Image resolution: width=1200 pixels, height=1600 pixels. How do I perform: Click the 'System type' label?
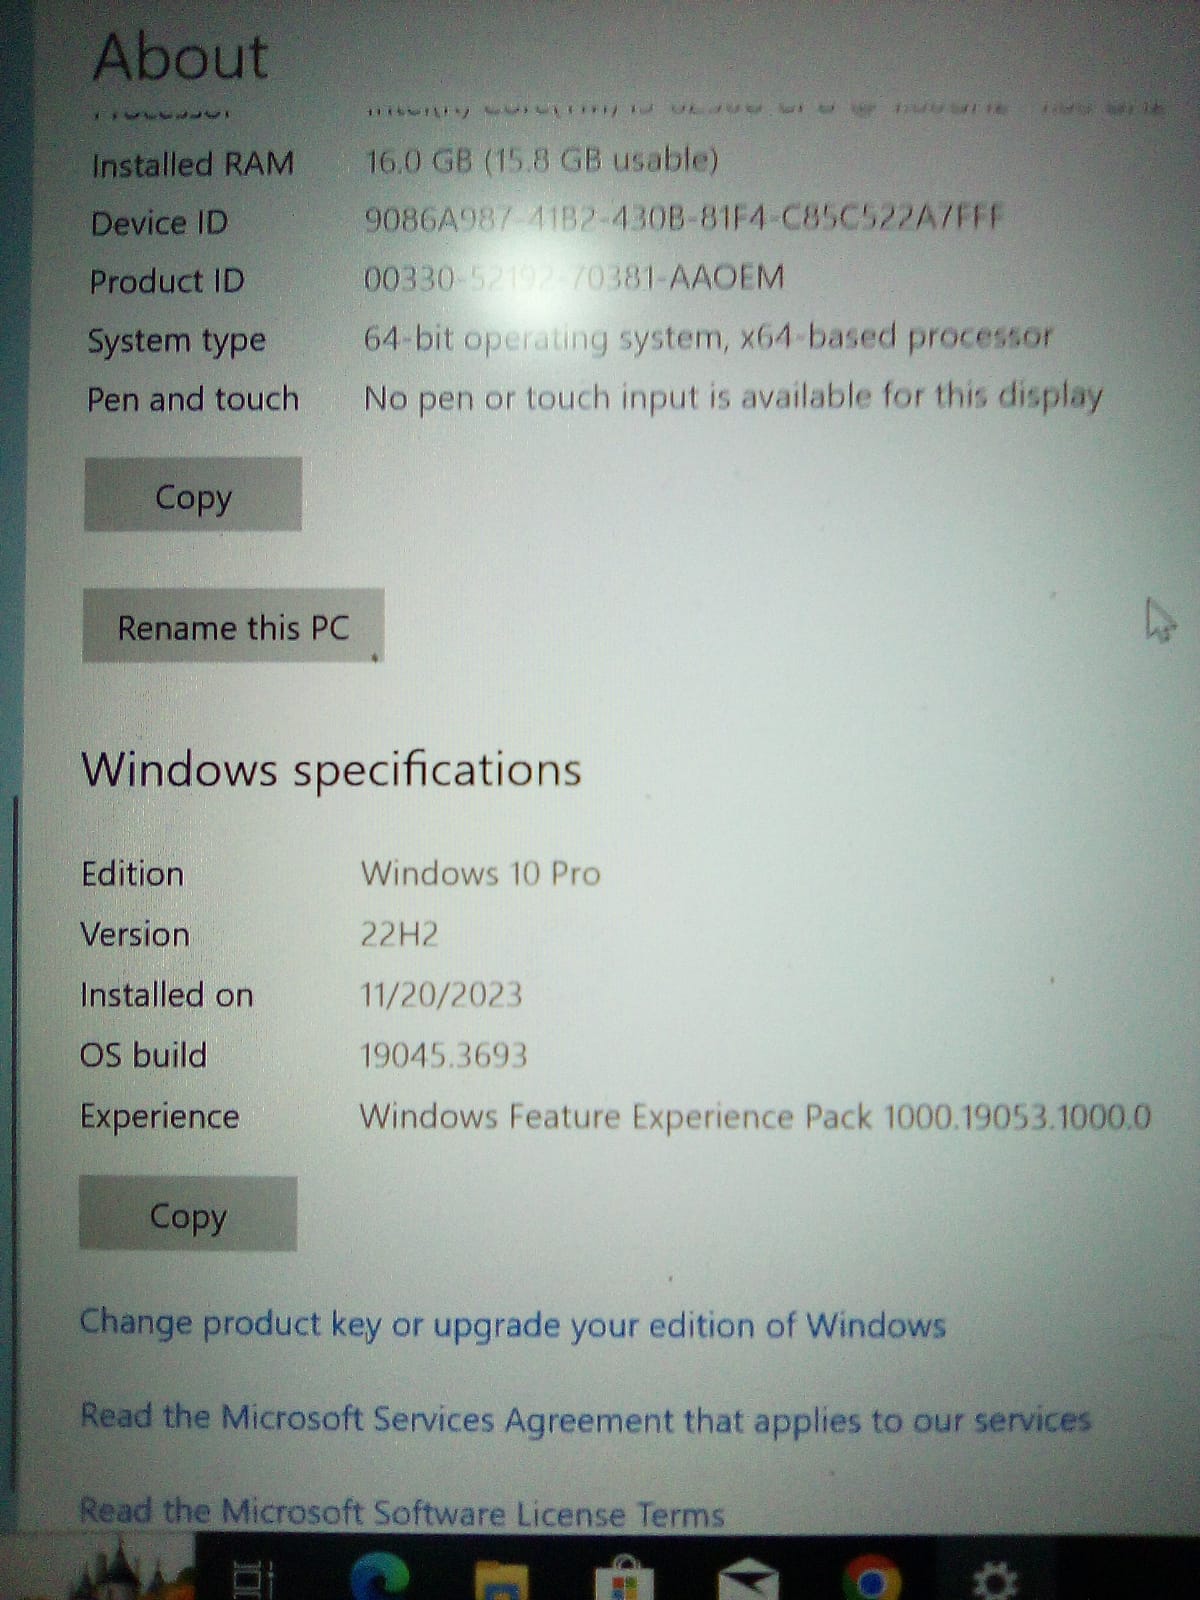point(176,342)
